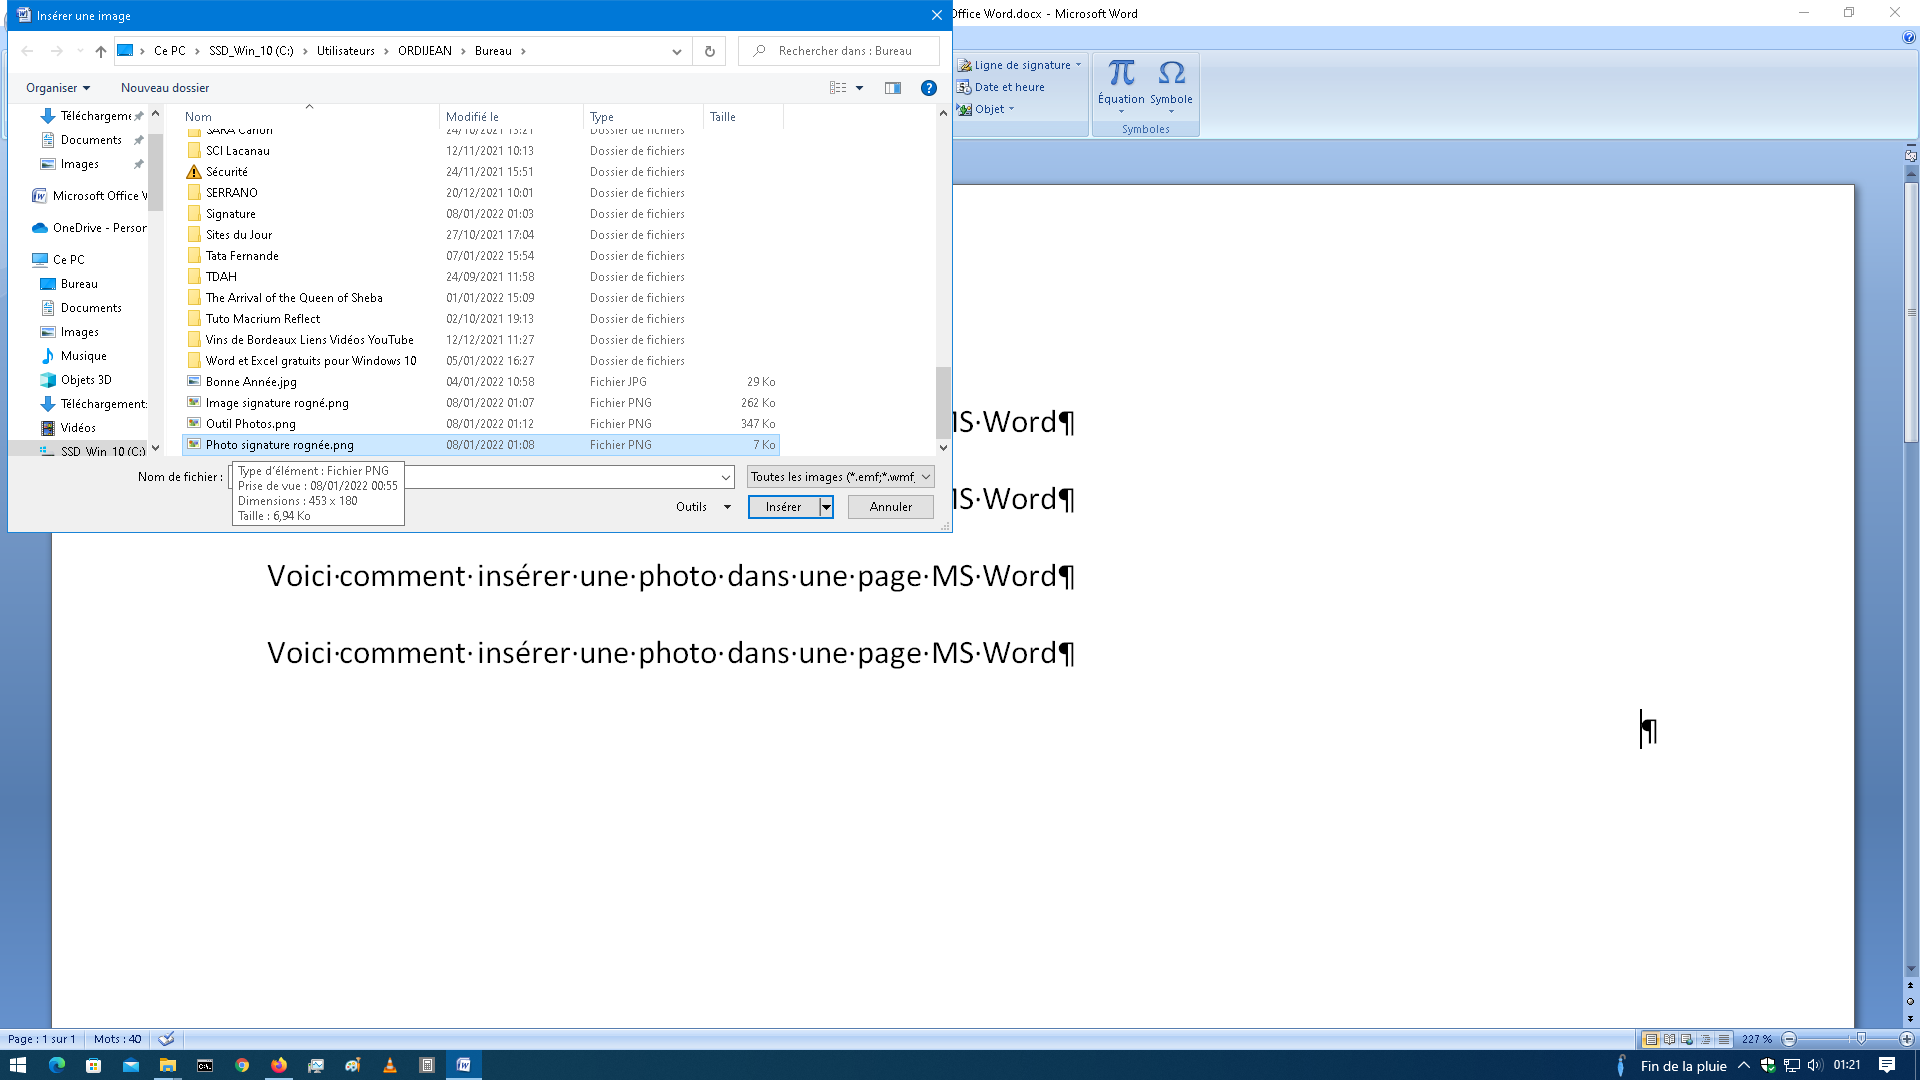Expand the Organiser menu
Screen dimensions: 1920x1080
(58, 88)
